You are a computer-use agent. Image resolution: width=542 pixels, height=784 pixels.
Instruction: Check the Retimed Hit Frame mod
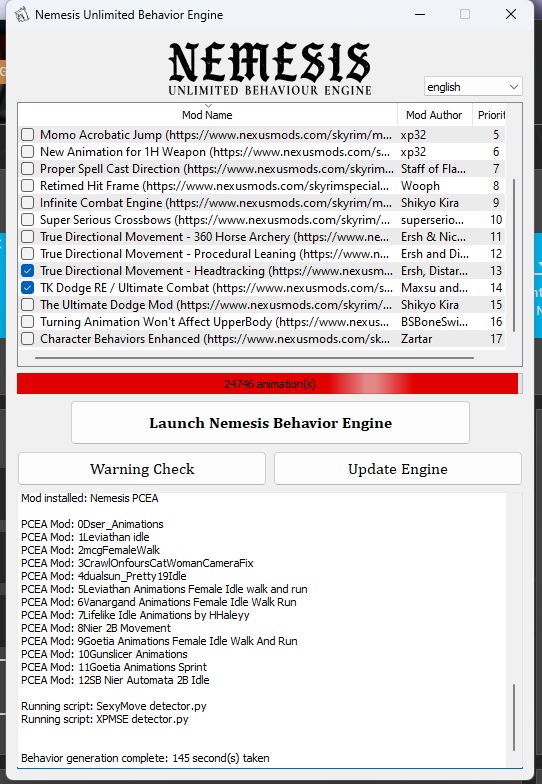(28, 186)
